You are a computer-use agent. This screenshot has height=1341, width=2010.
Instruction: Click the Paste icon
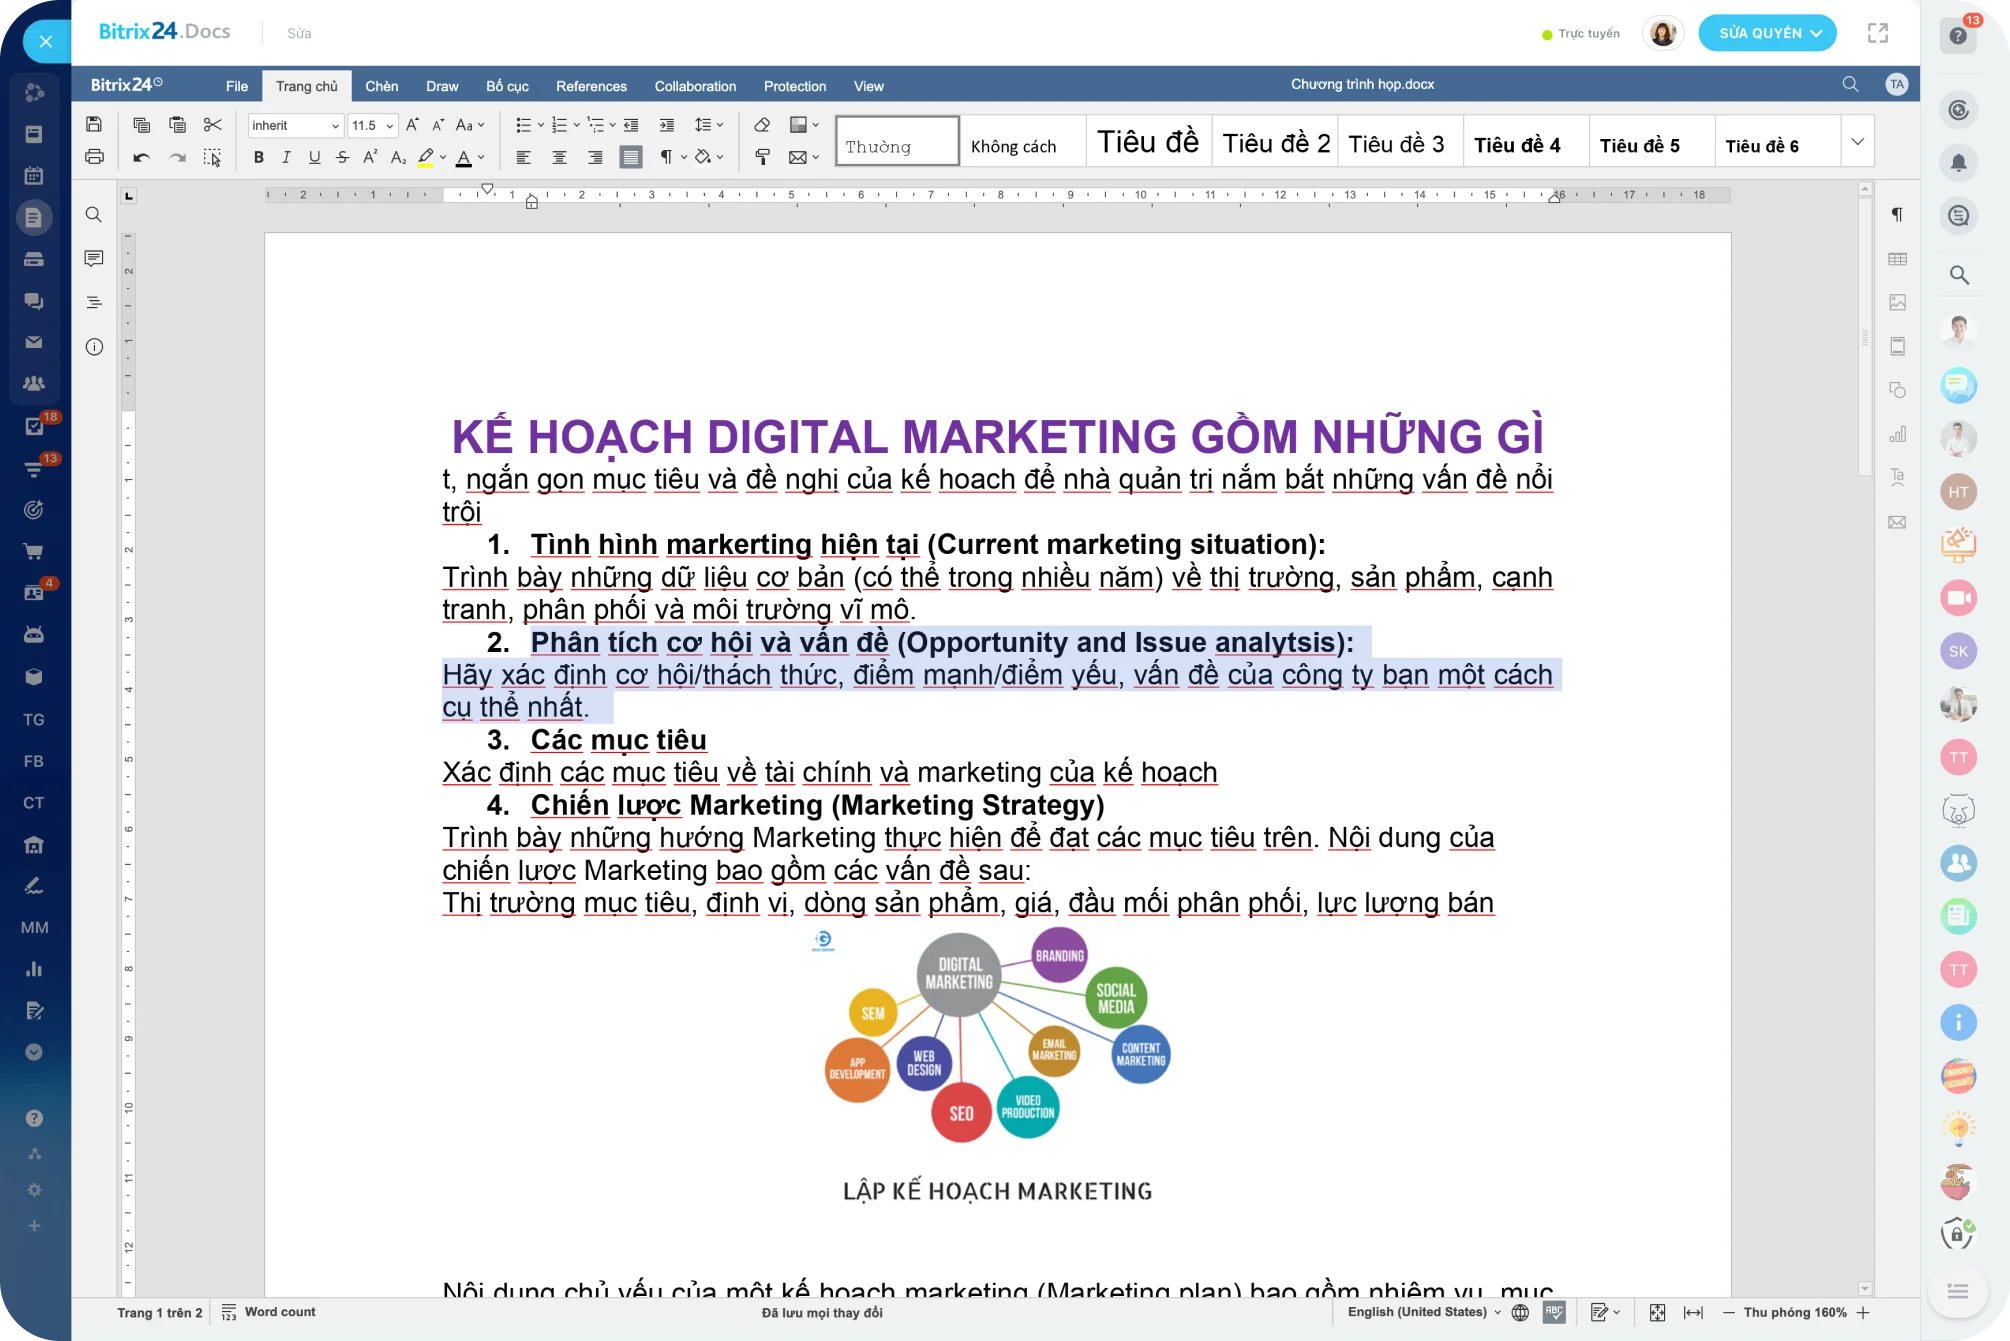click(177, 125)
